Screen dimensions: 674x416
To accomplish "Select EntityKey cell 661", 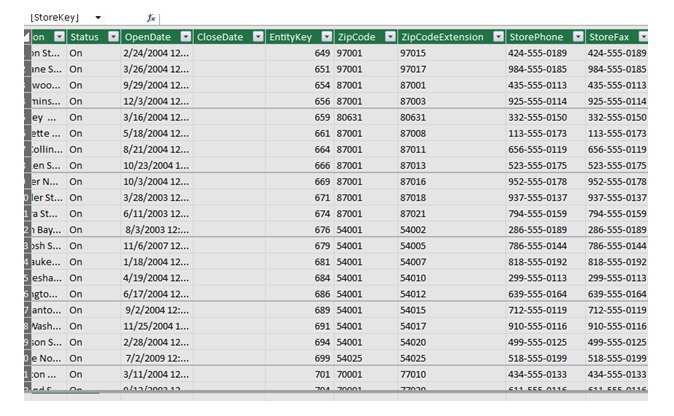I will coord(300,134).
